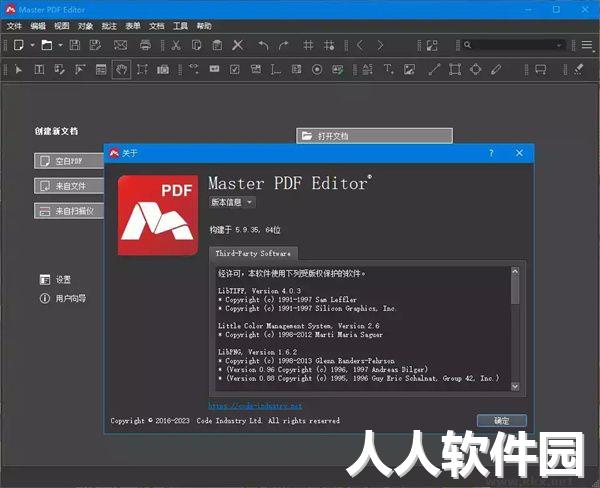Click the Undo arrow icon
Image resolution: width=600 pixels, height=488 pixels.
263,45
